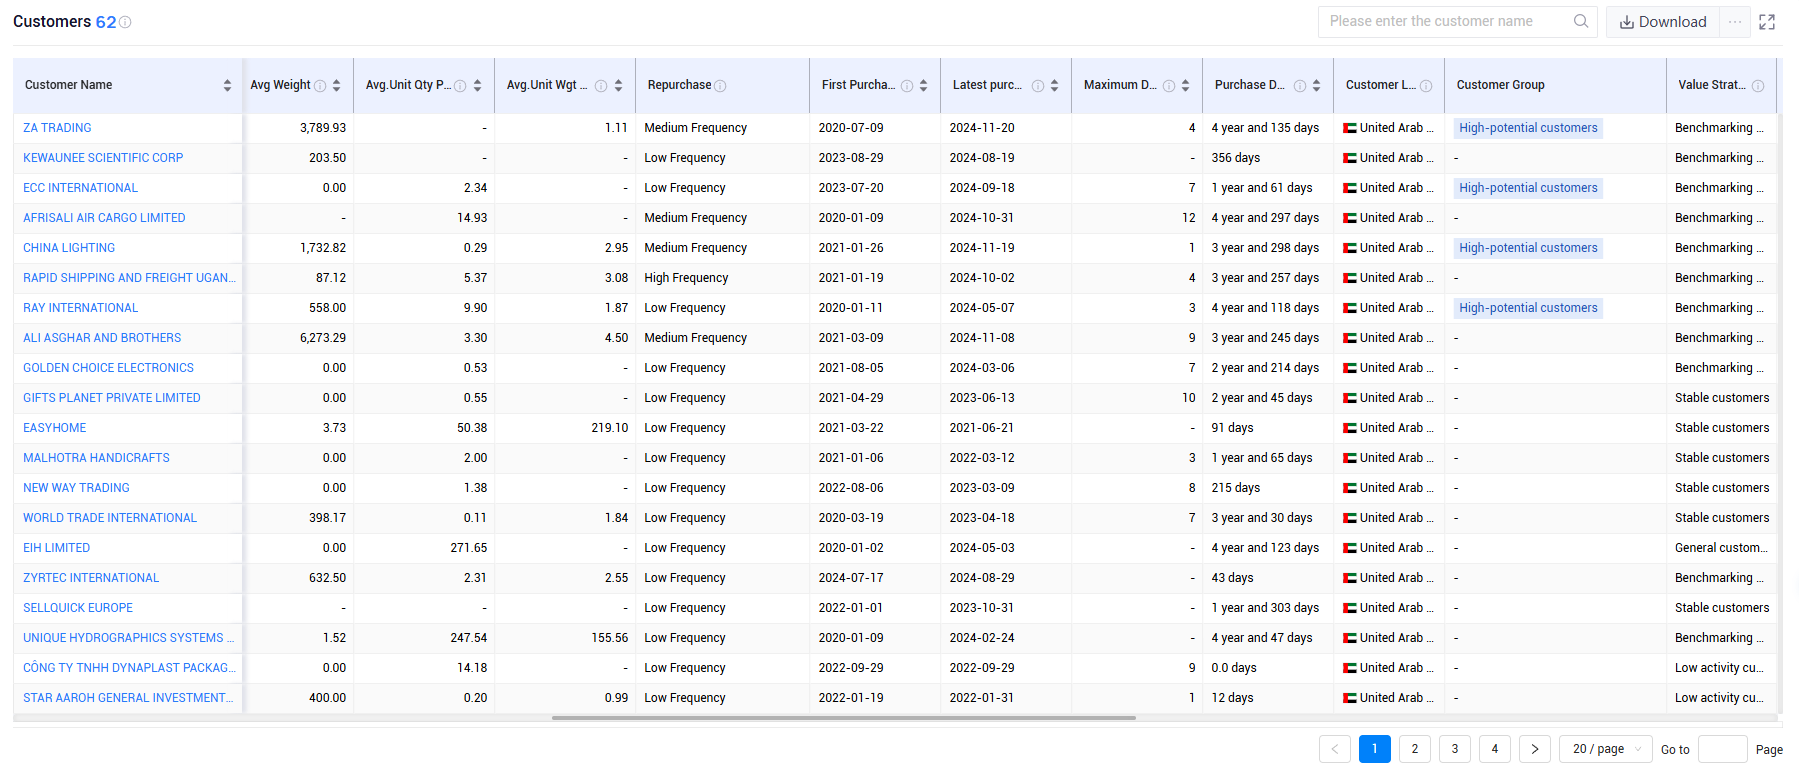Go to page 3
The height and width of the screenshot is (773, 1799).
[x=1455, y=749]
